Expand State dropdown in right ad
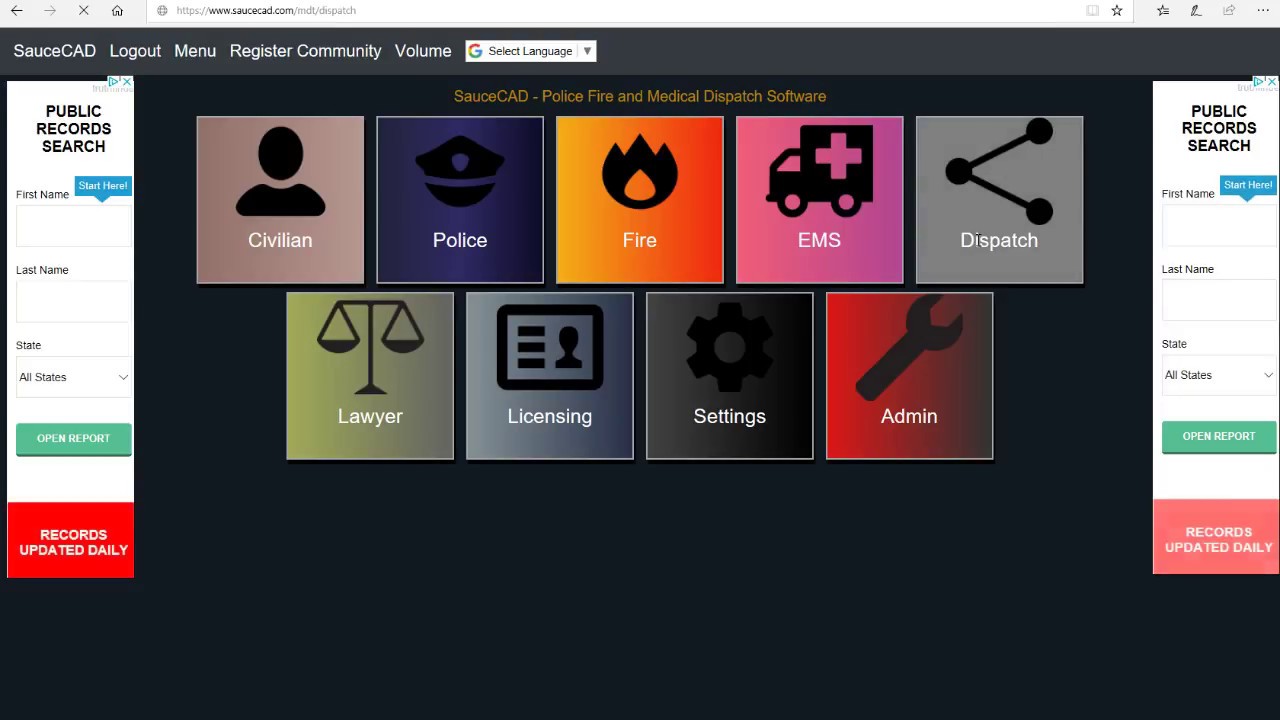Screen dimensions: 1280x720 tap(1219, 375)
